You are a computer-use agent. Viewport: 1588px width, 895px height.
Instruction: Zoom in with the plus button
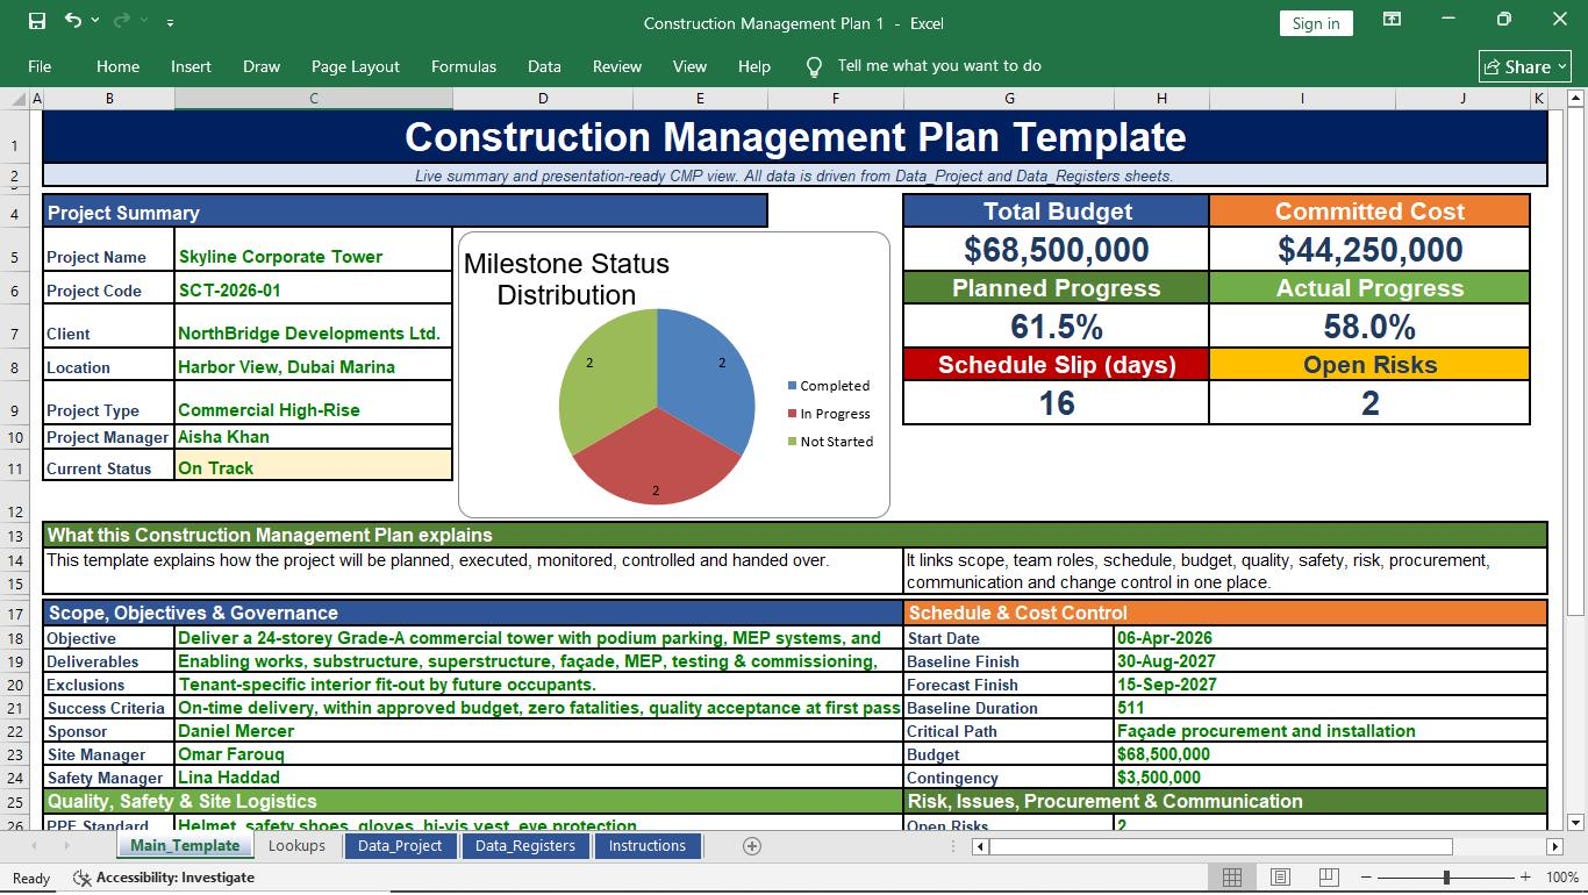pos(1525,877)
